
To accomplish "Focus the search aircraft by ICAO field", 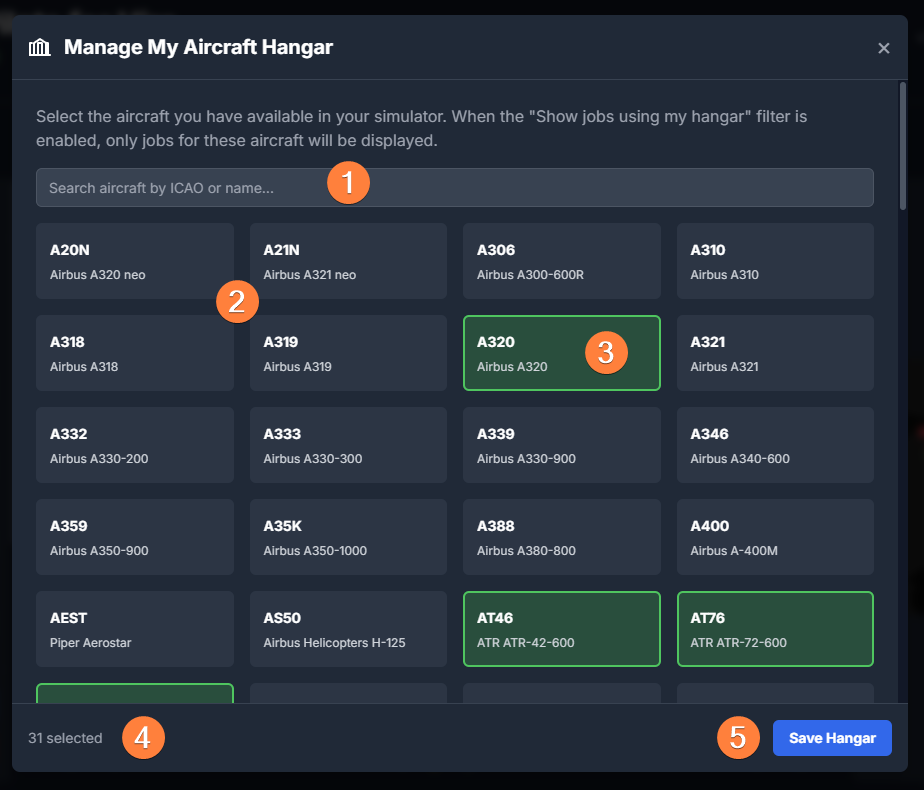I will click(180, 188).
